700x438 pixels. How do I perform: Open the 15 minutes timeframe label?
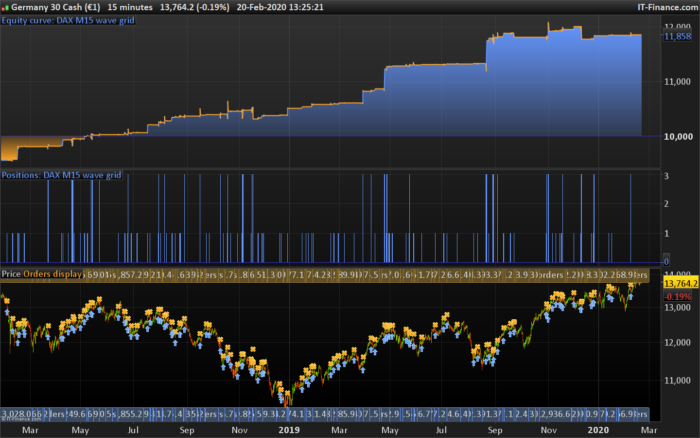coord(130,7)
